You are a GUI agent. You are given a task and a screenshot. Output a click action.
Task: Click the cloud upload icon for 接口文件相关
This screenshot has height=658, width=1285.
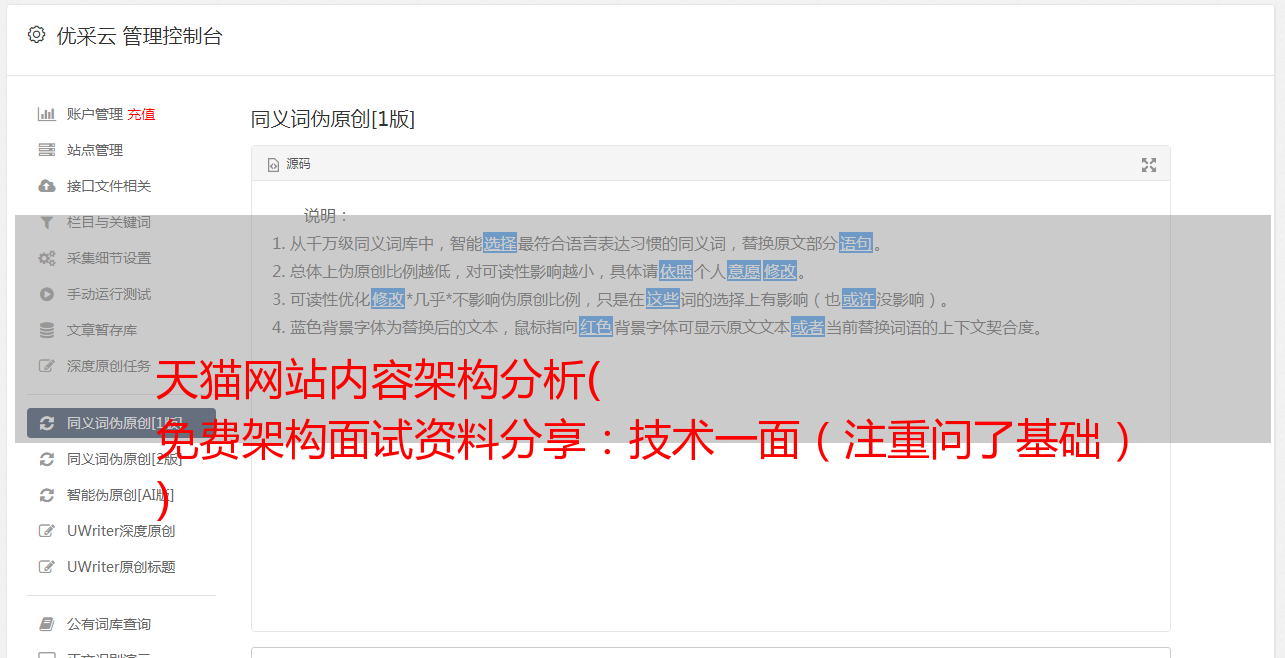46,186
